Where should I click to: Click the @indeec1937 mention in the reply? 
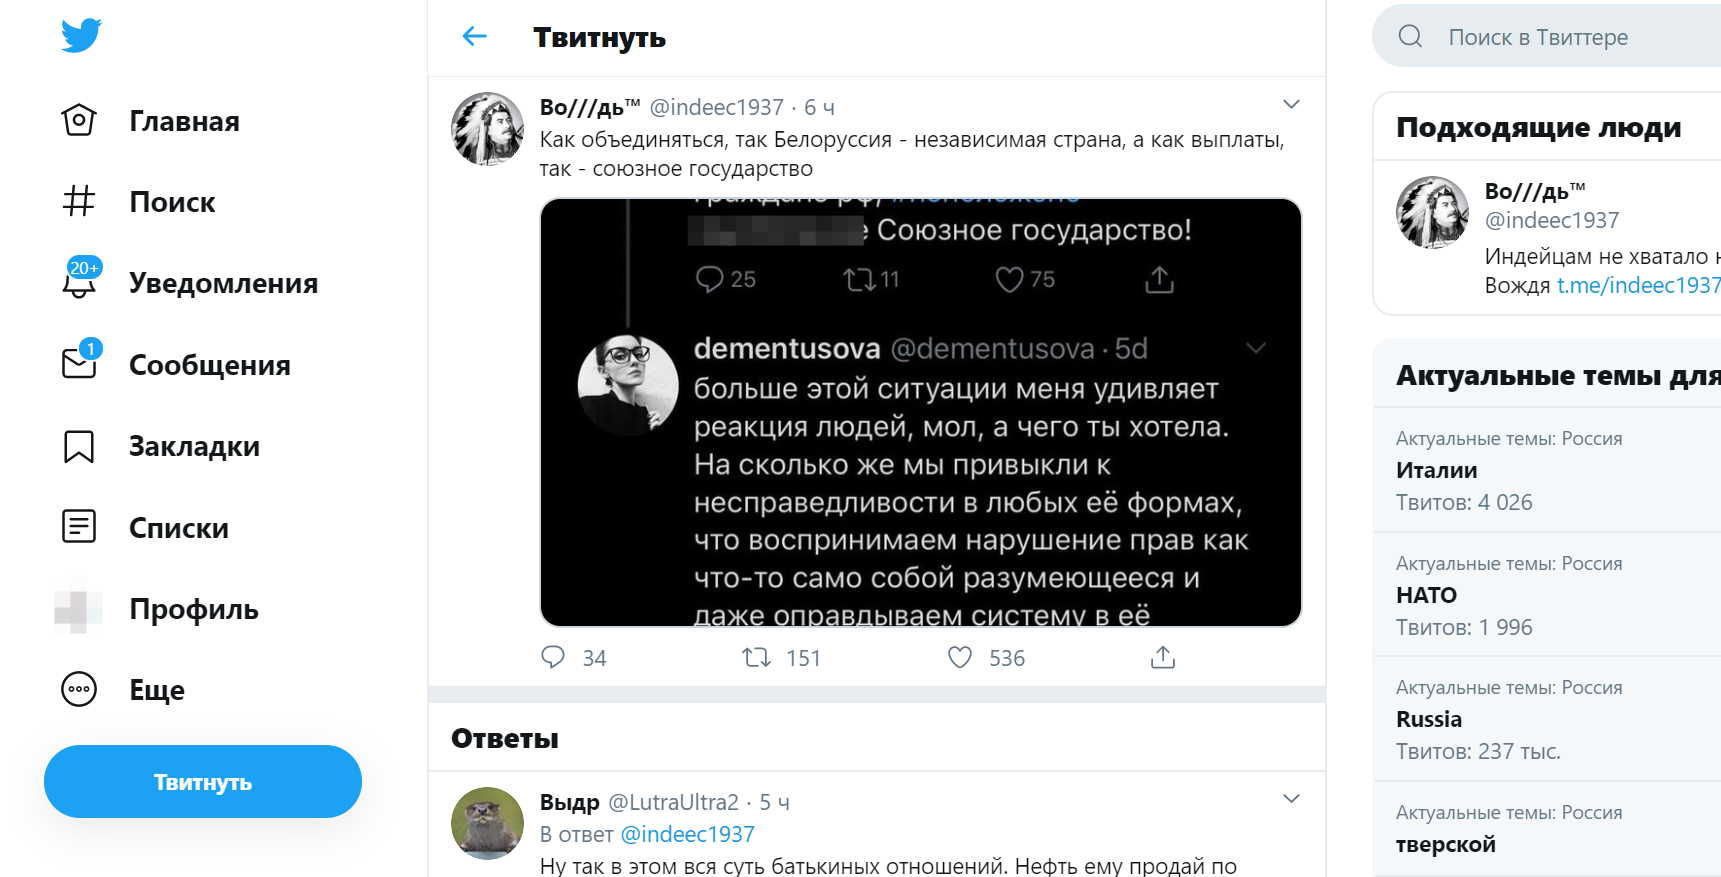[687, 834]
